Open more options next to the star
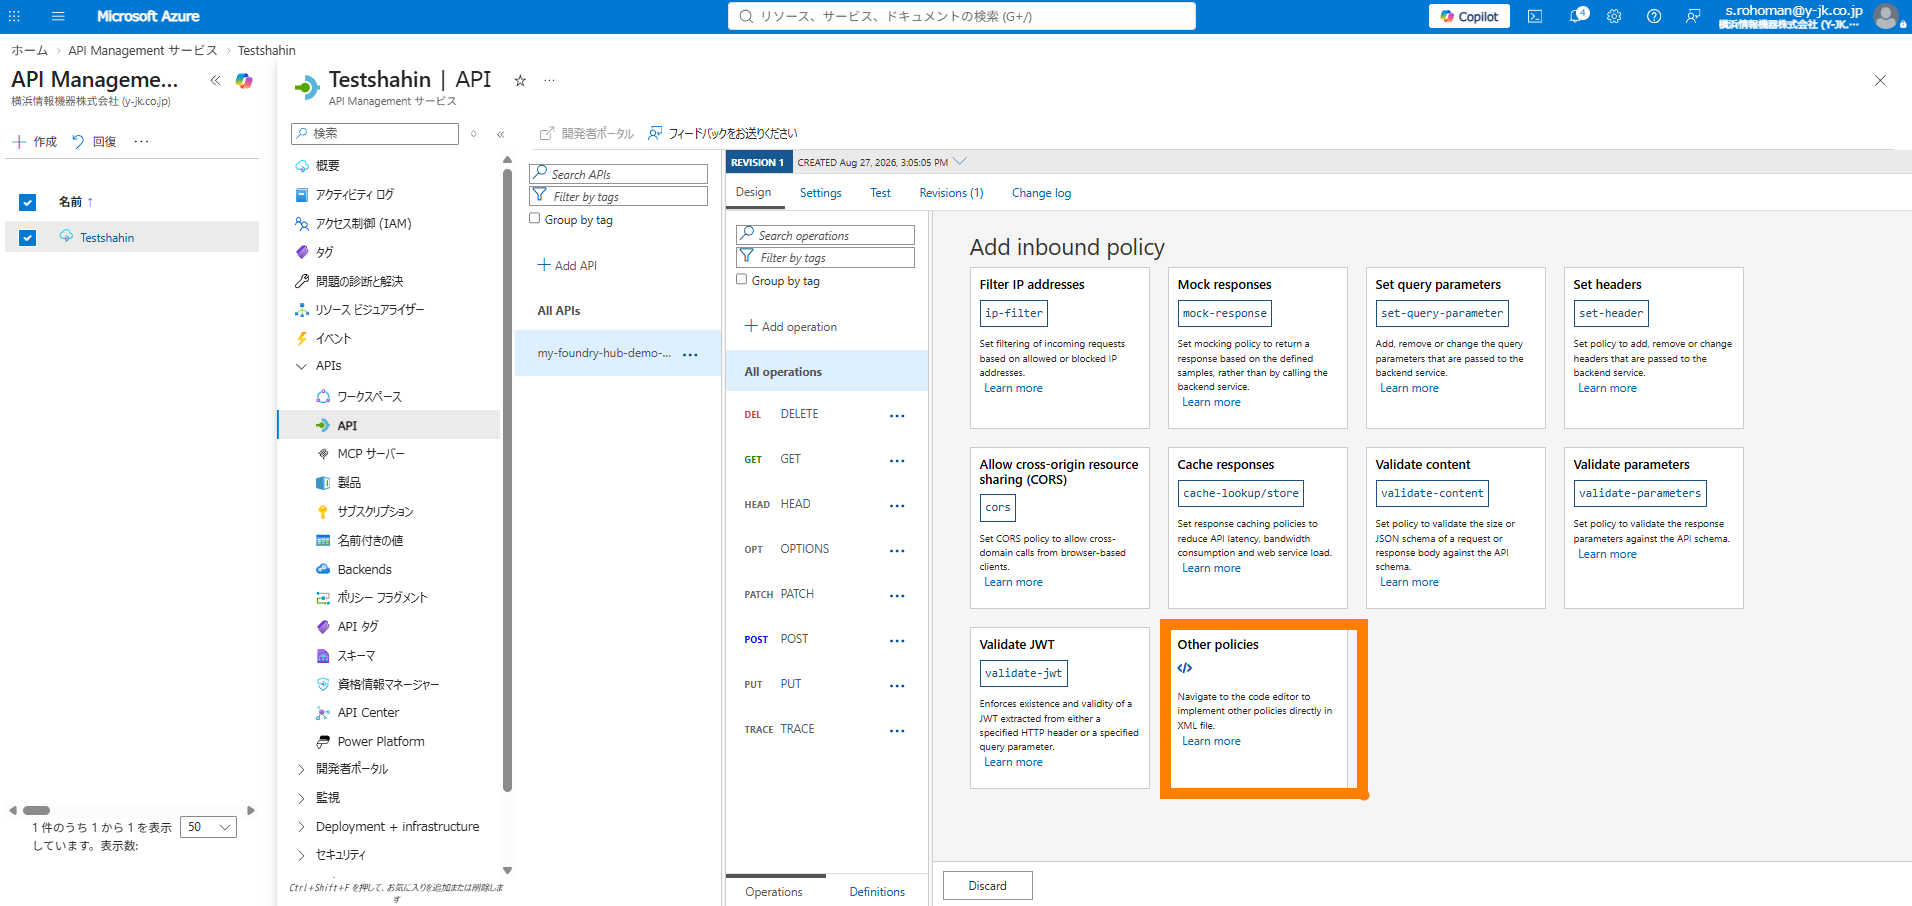The width and height of the screenshot is (1912, 906). coord(549,80)
